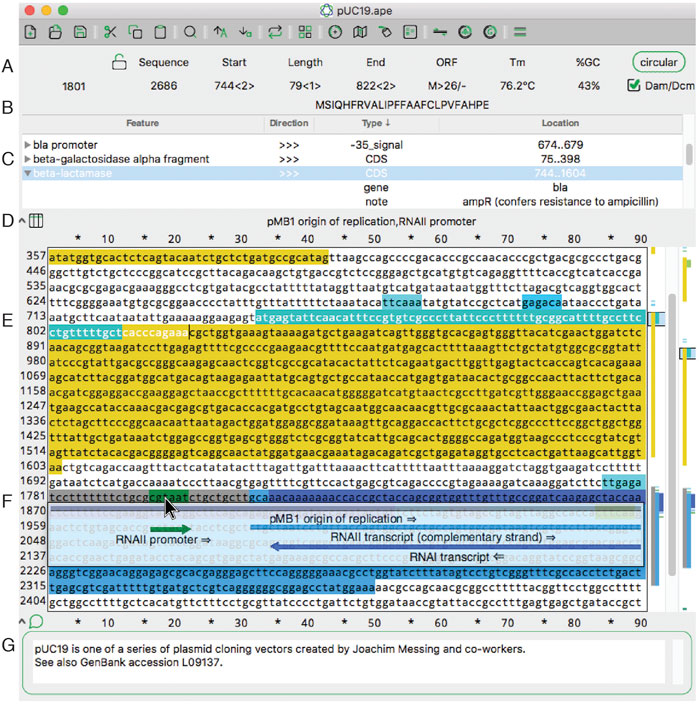The width and height of the screenshot is (699, 704).
Task: Collapse the sequence pane using its caret
Action: (22, 221)
